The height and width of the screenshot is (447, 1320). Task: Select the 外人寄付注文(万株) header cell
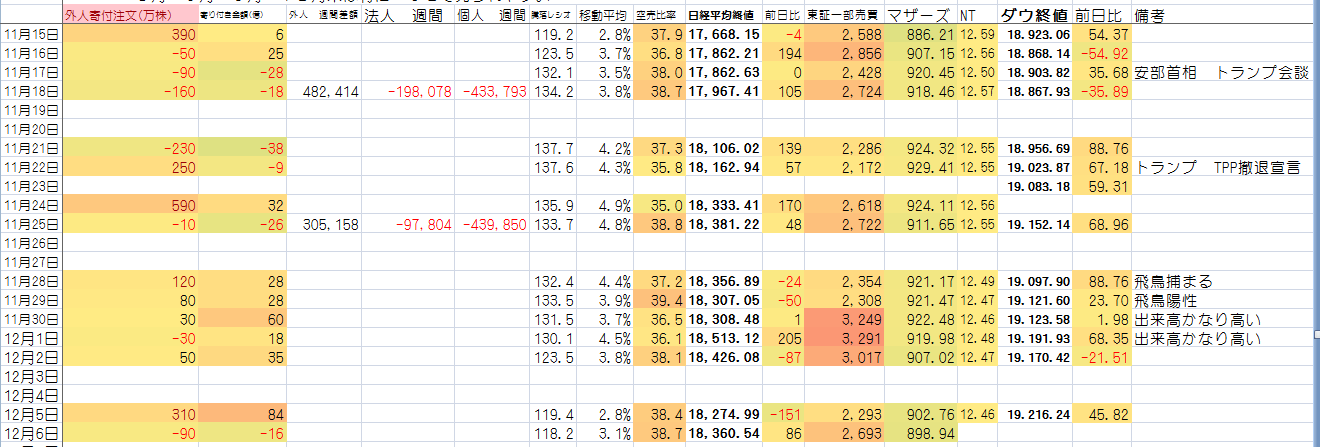pos(118,16)
